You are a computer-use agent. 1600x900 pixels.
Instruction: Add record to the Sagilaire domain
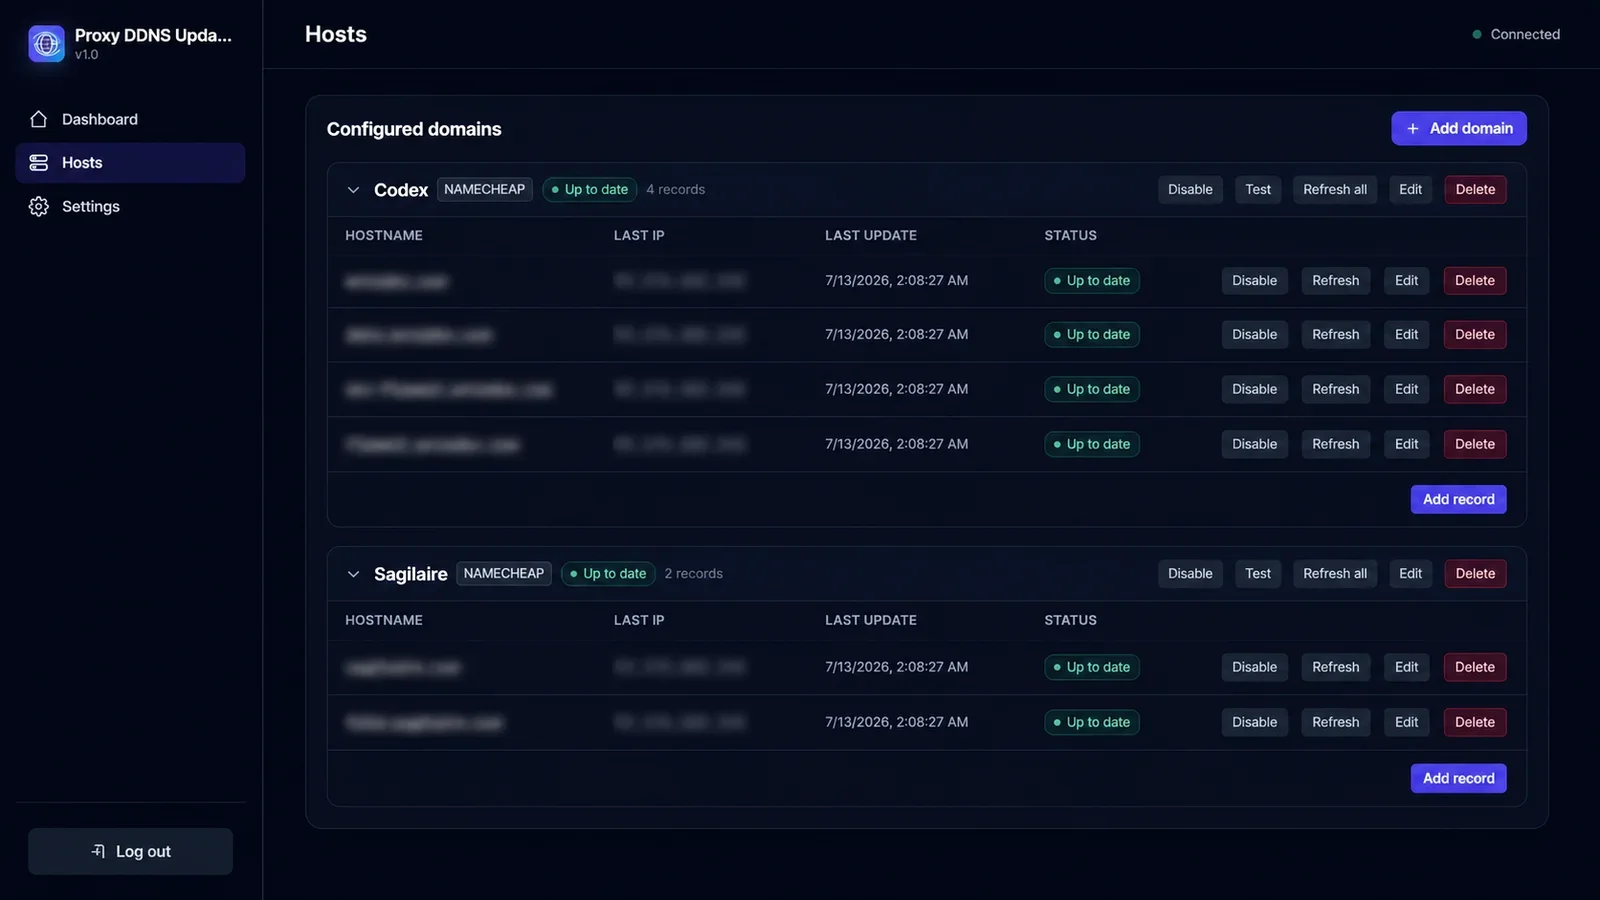[1458, 778]
